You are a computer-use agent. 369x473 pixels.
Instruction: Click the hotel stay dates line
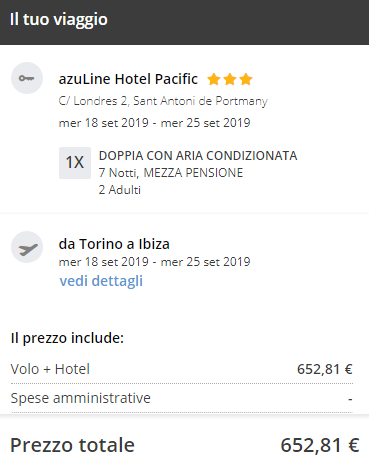pyautogui.click(x=154, y=123)
